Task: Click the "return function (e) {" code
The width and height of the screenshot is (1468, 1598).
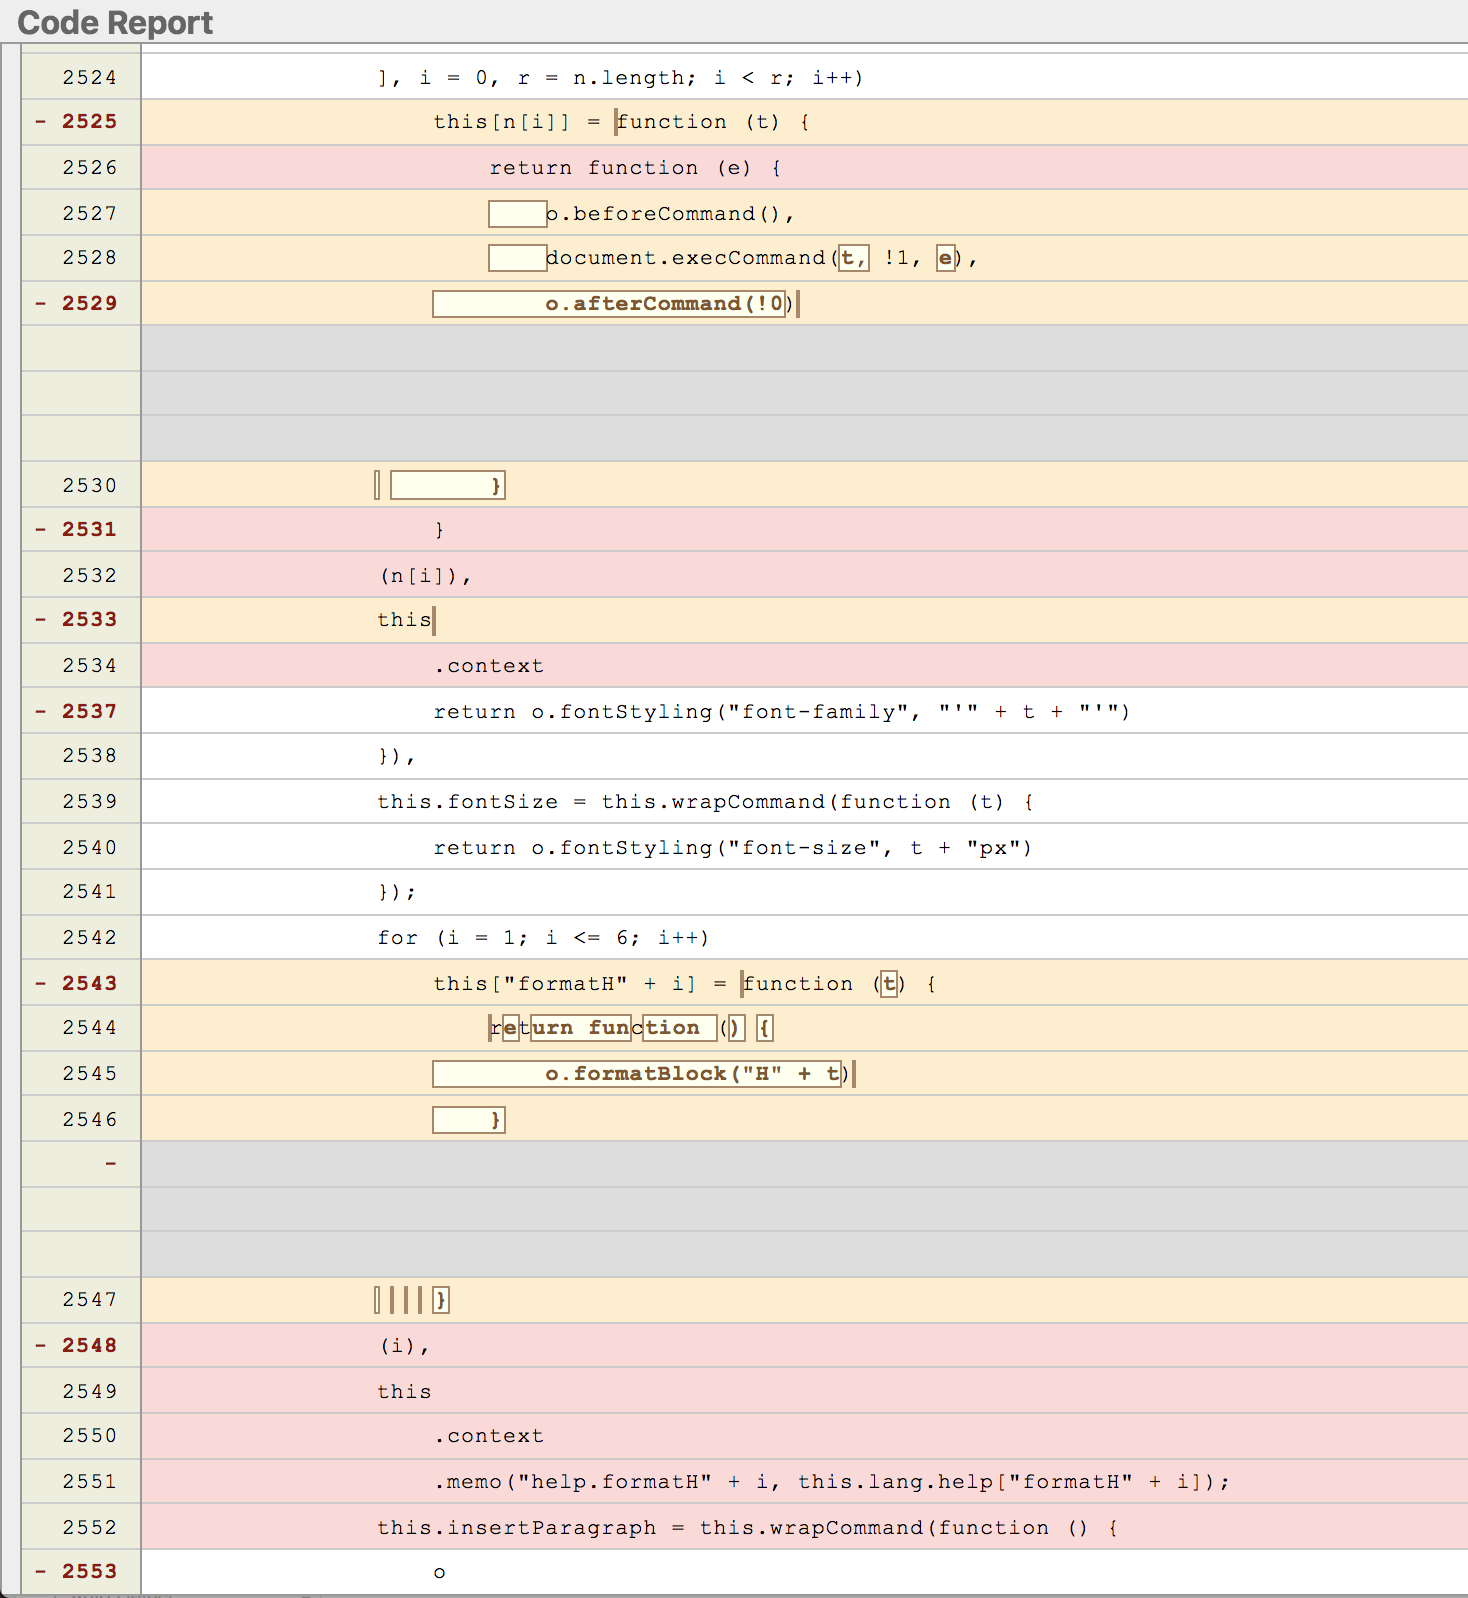Action: point(635,168)
